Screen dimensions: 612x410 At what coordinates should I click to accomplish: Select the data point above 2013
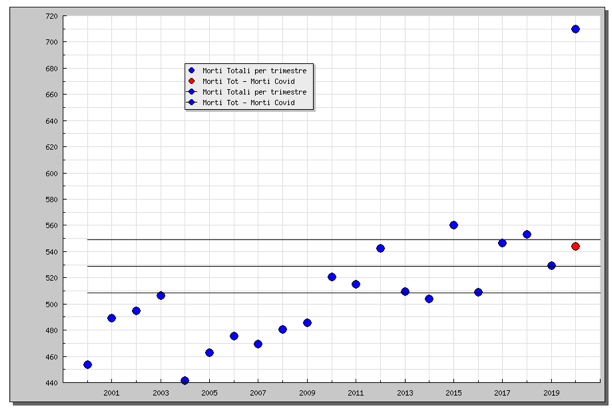pyautogui.click(x=405, y=292)
